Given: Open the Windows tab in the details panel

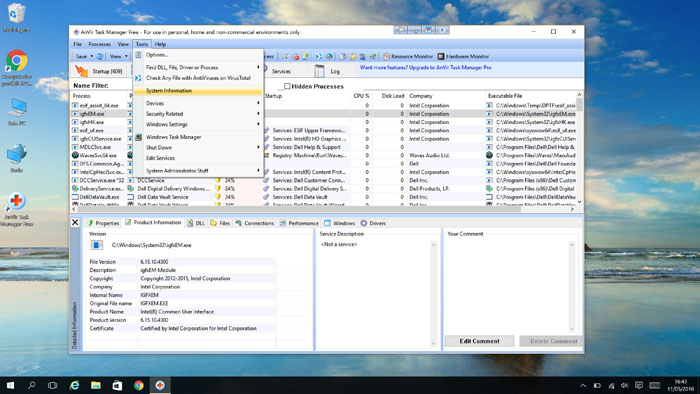Looking at the screenshot, I should [x=339, y=223].
